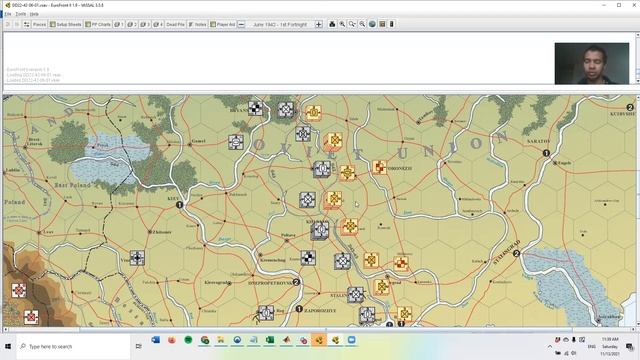Click the webcam video thumbnail
The height and width of the screenshot is (360, 640).
click(x=592, y=64)
